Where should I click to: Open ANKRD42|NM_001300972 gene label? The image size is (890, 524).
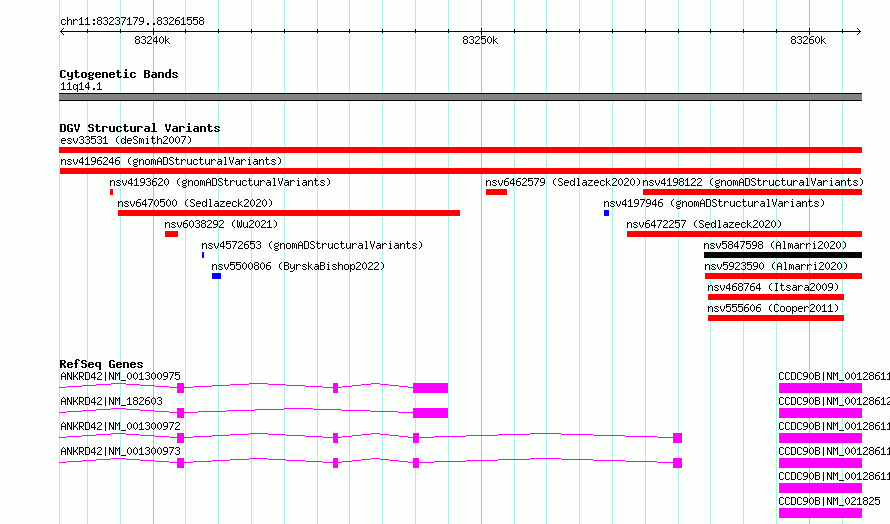click(x=120, y=426)
